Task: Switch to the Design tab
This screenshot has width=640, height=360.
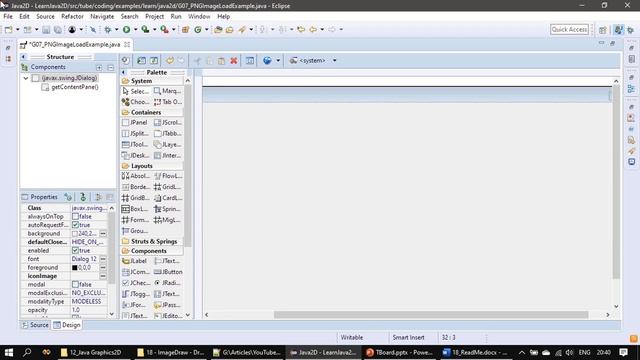Action: pos(67,325)
